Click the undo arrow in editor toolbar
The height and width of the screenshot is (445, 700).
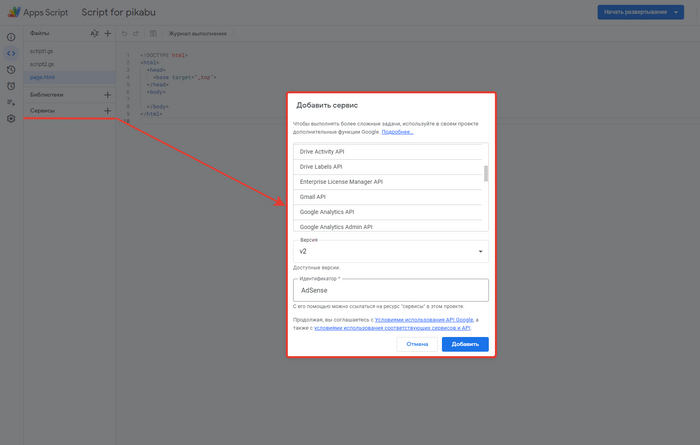click(x=124, y=33)
